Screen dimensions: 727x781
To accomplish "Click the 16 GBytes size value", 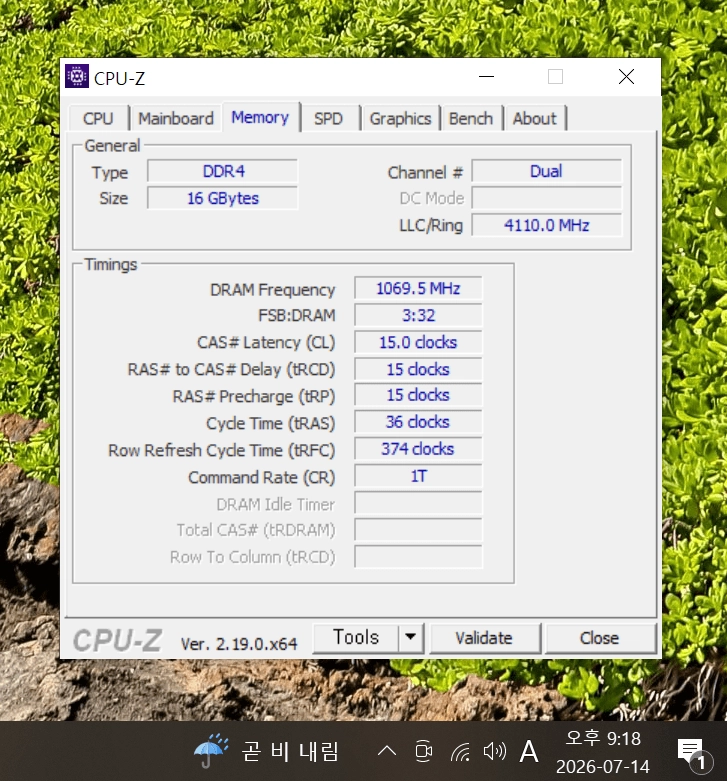I will tap(223, 198).
